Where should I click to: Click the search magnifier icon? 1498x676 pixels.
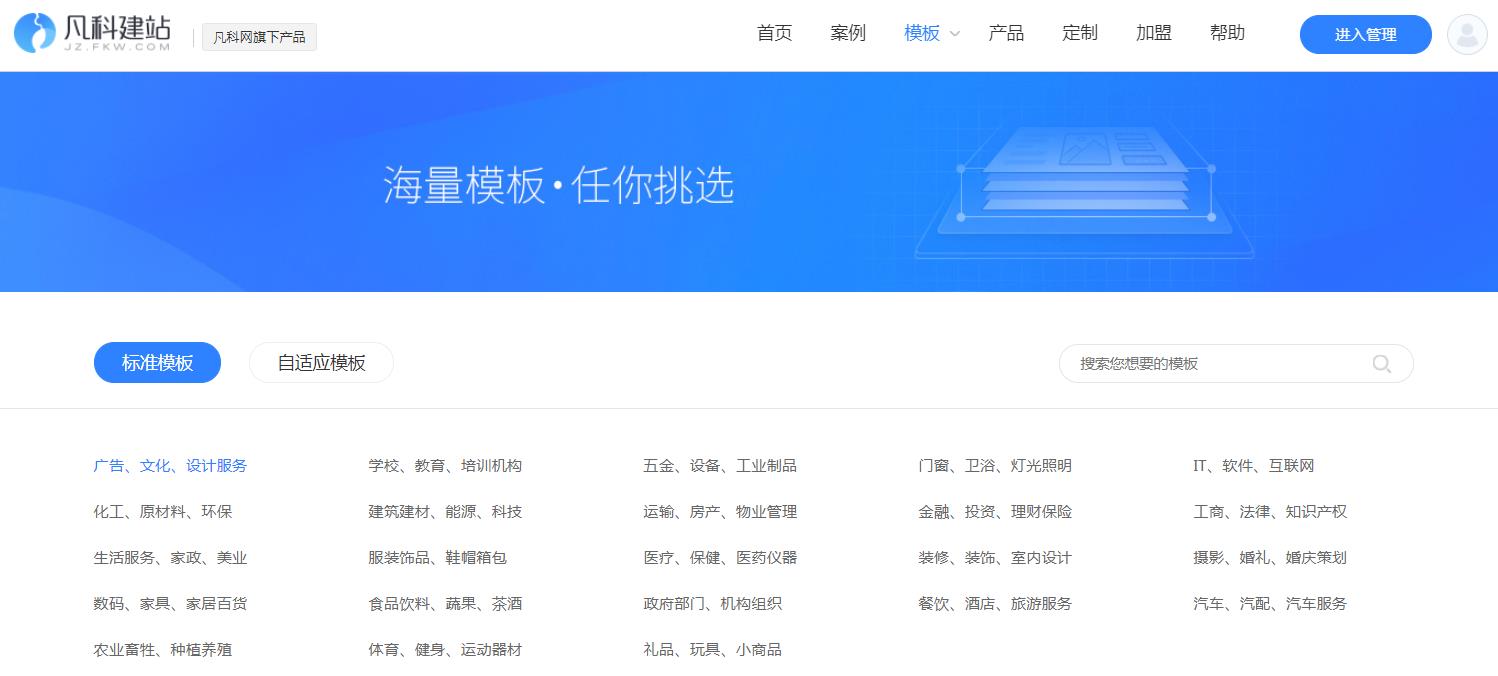click(x=1382, y=364)
